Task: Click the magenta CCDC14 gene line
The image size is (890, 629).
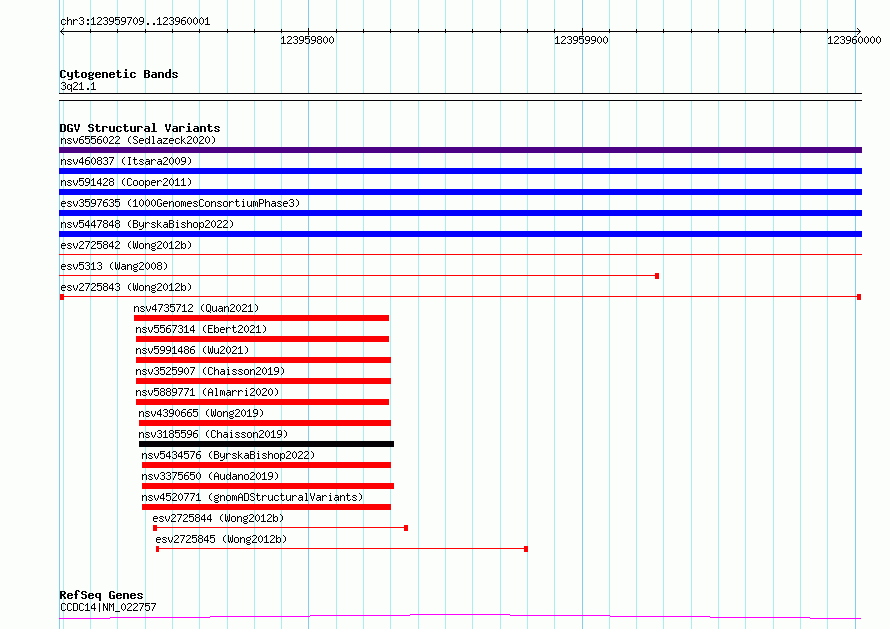Action: coord(460,616)
